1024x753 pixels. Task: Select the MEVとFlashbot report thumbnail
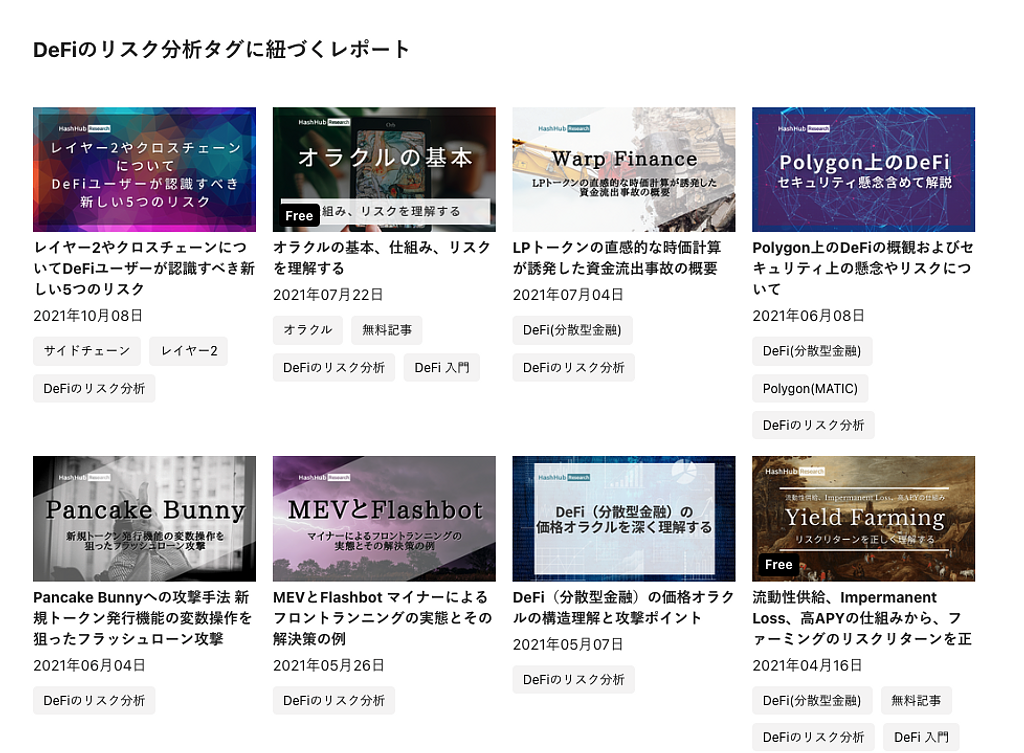click(383, 518)
